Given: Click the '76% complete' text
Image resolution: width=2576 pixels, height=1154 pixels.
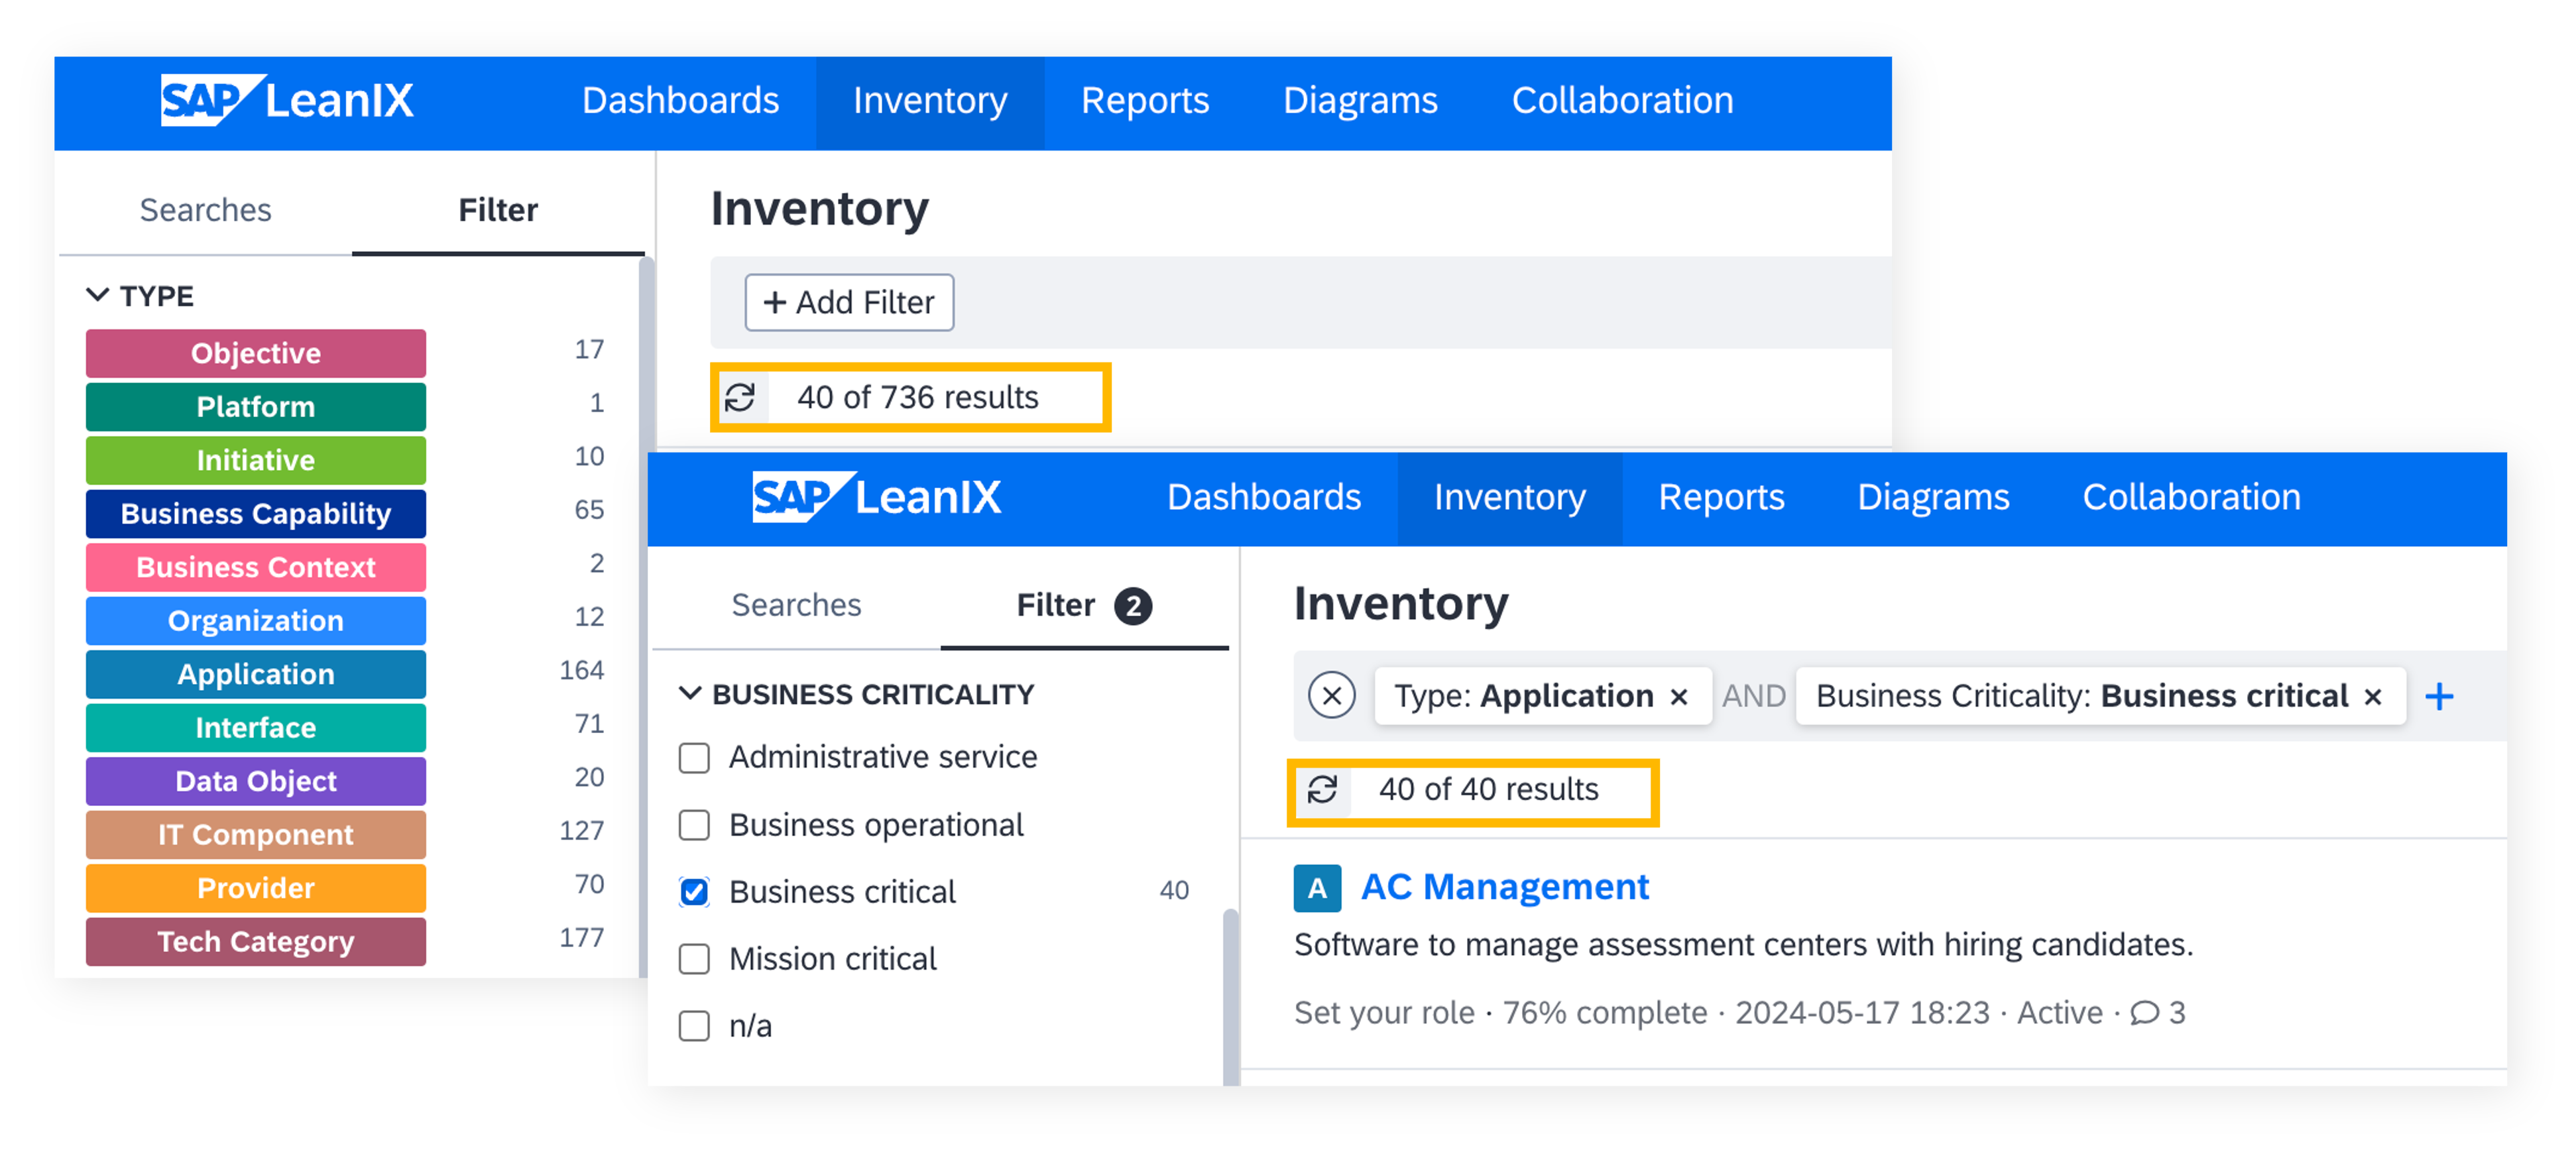Looking at the screenshot, I should tap(1604, 1013).
